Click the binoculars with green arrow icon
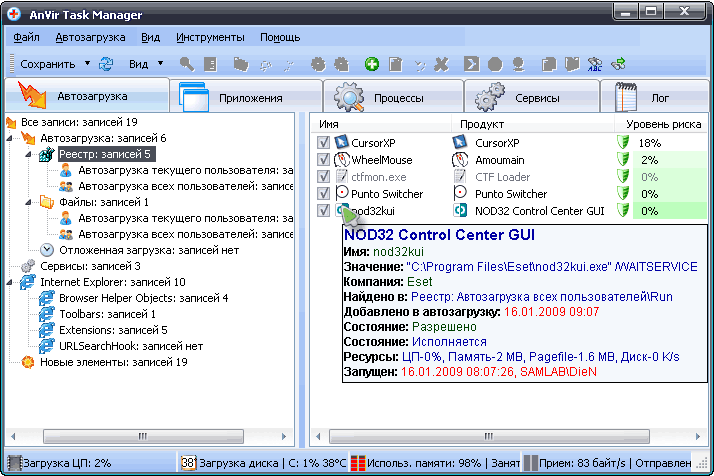714x476 pixels. (x=618, y=64)
